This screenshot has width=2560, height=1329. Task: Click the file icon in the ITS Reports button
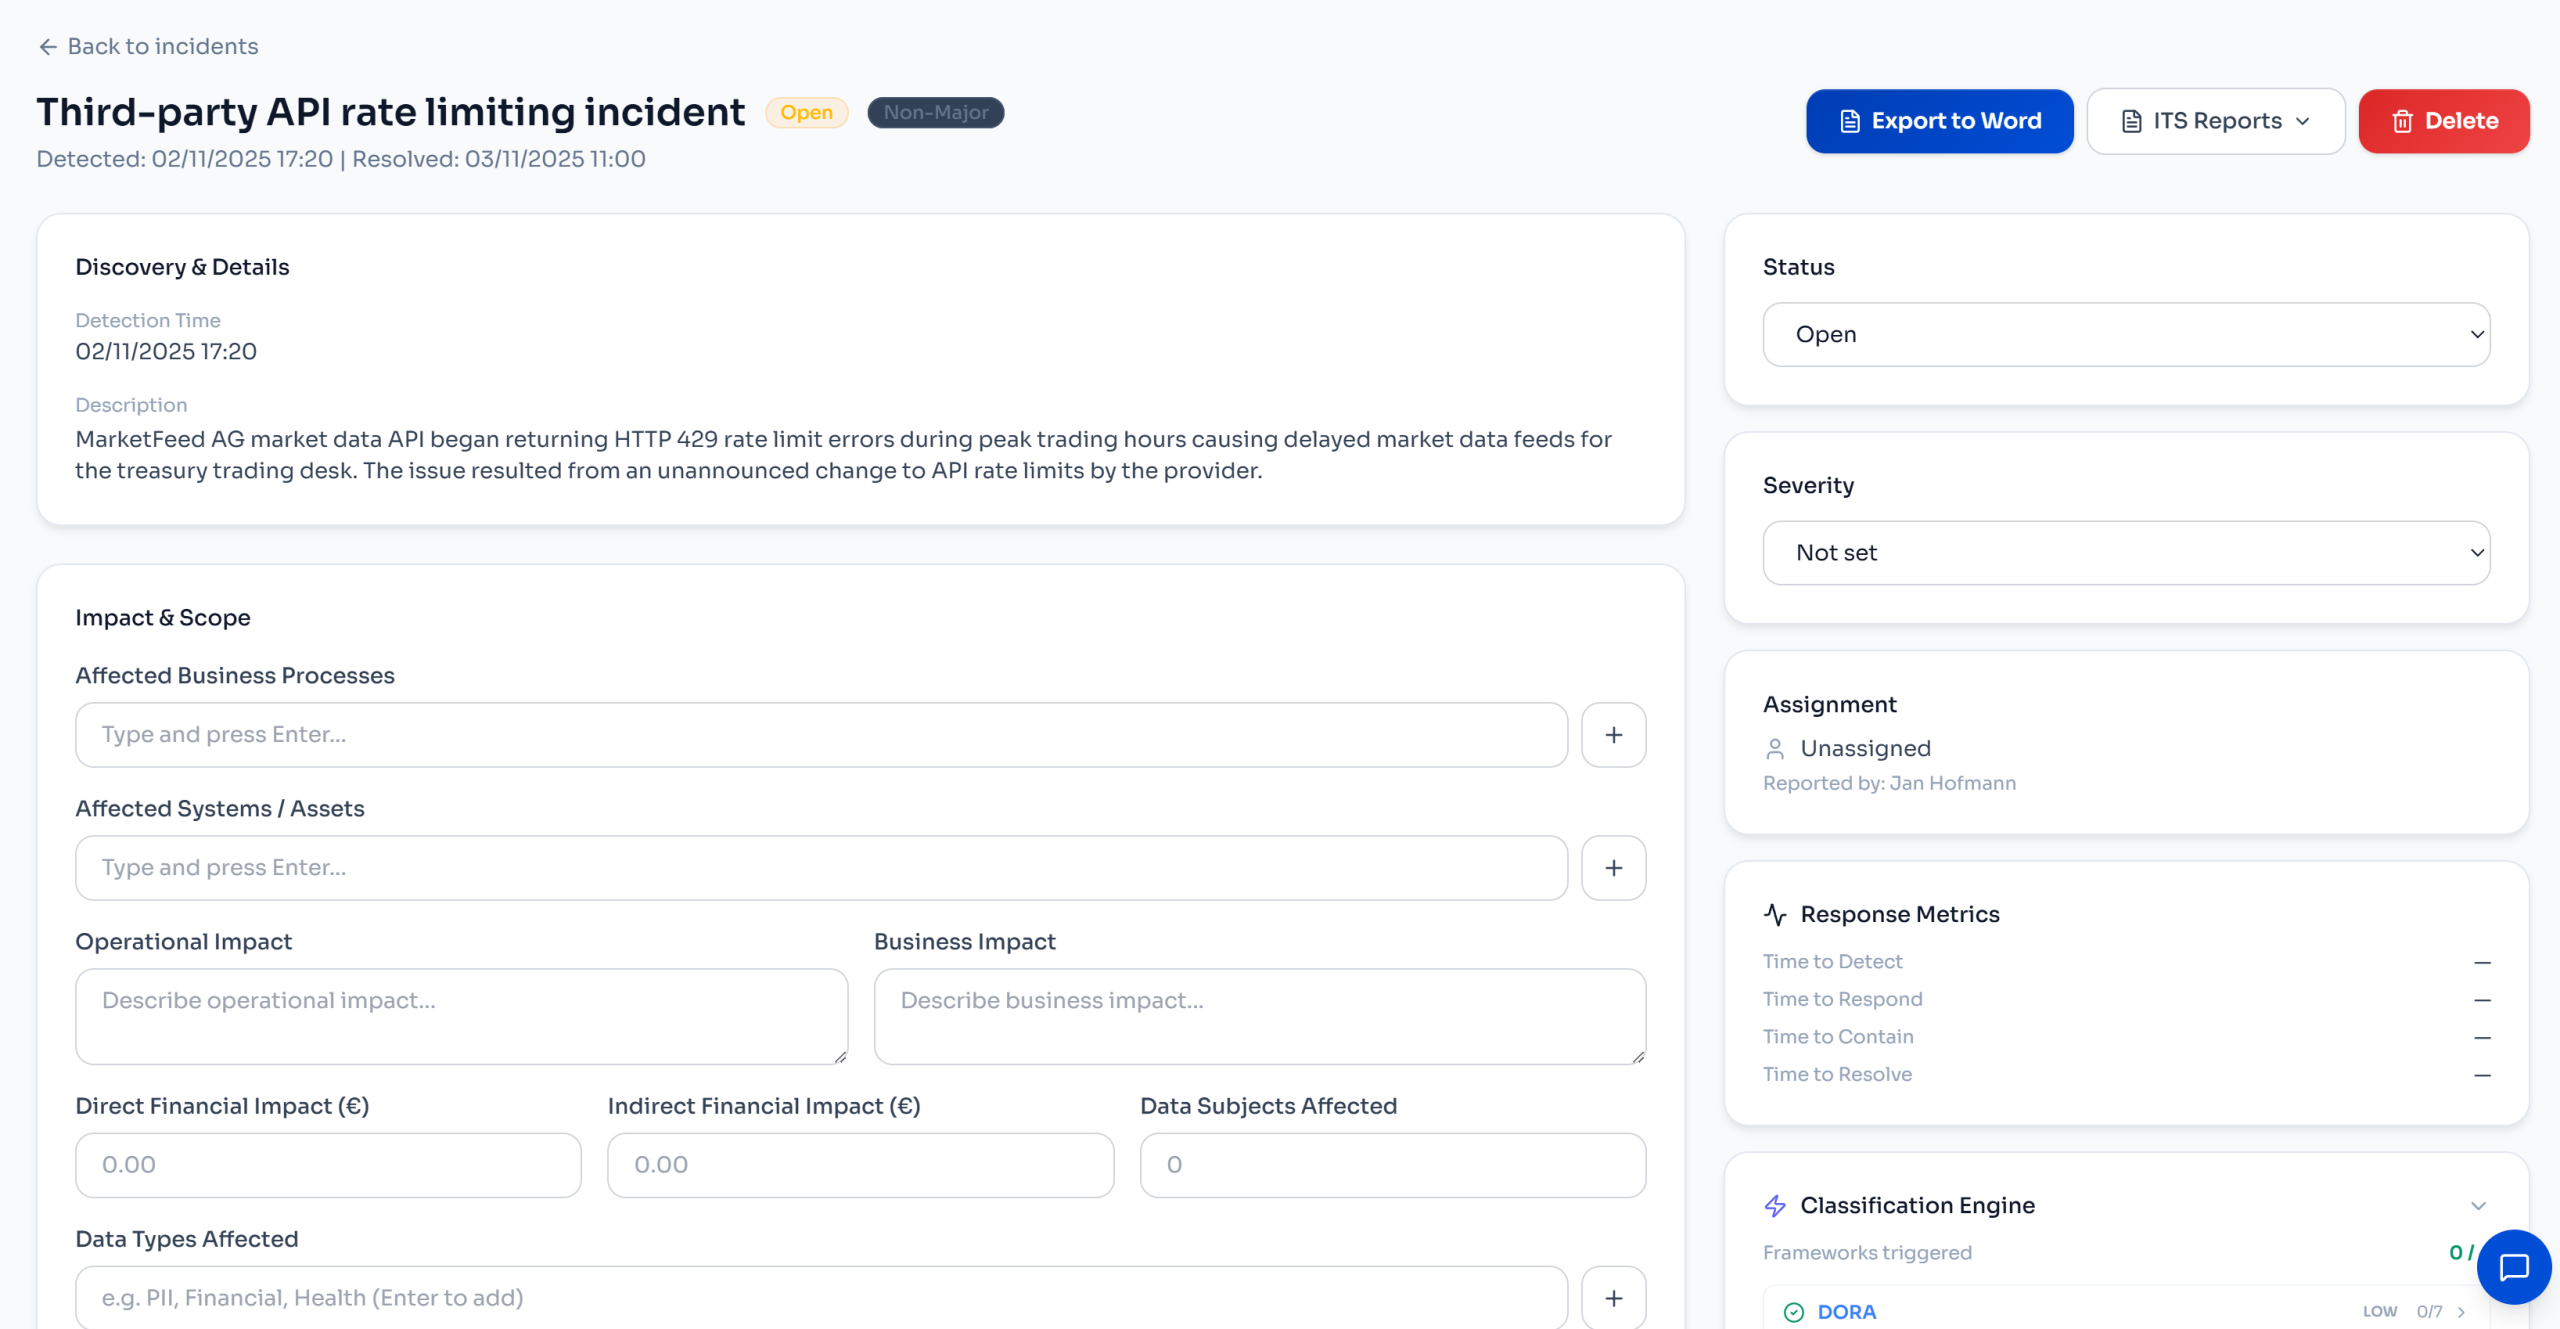pyautogui.click(x=2132, y=120)
